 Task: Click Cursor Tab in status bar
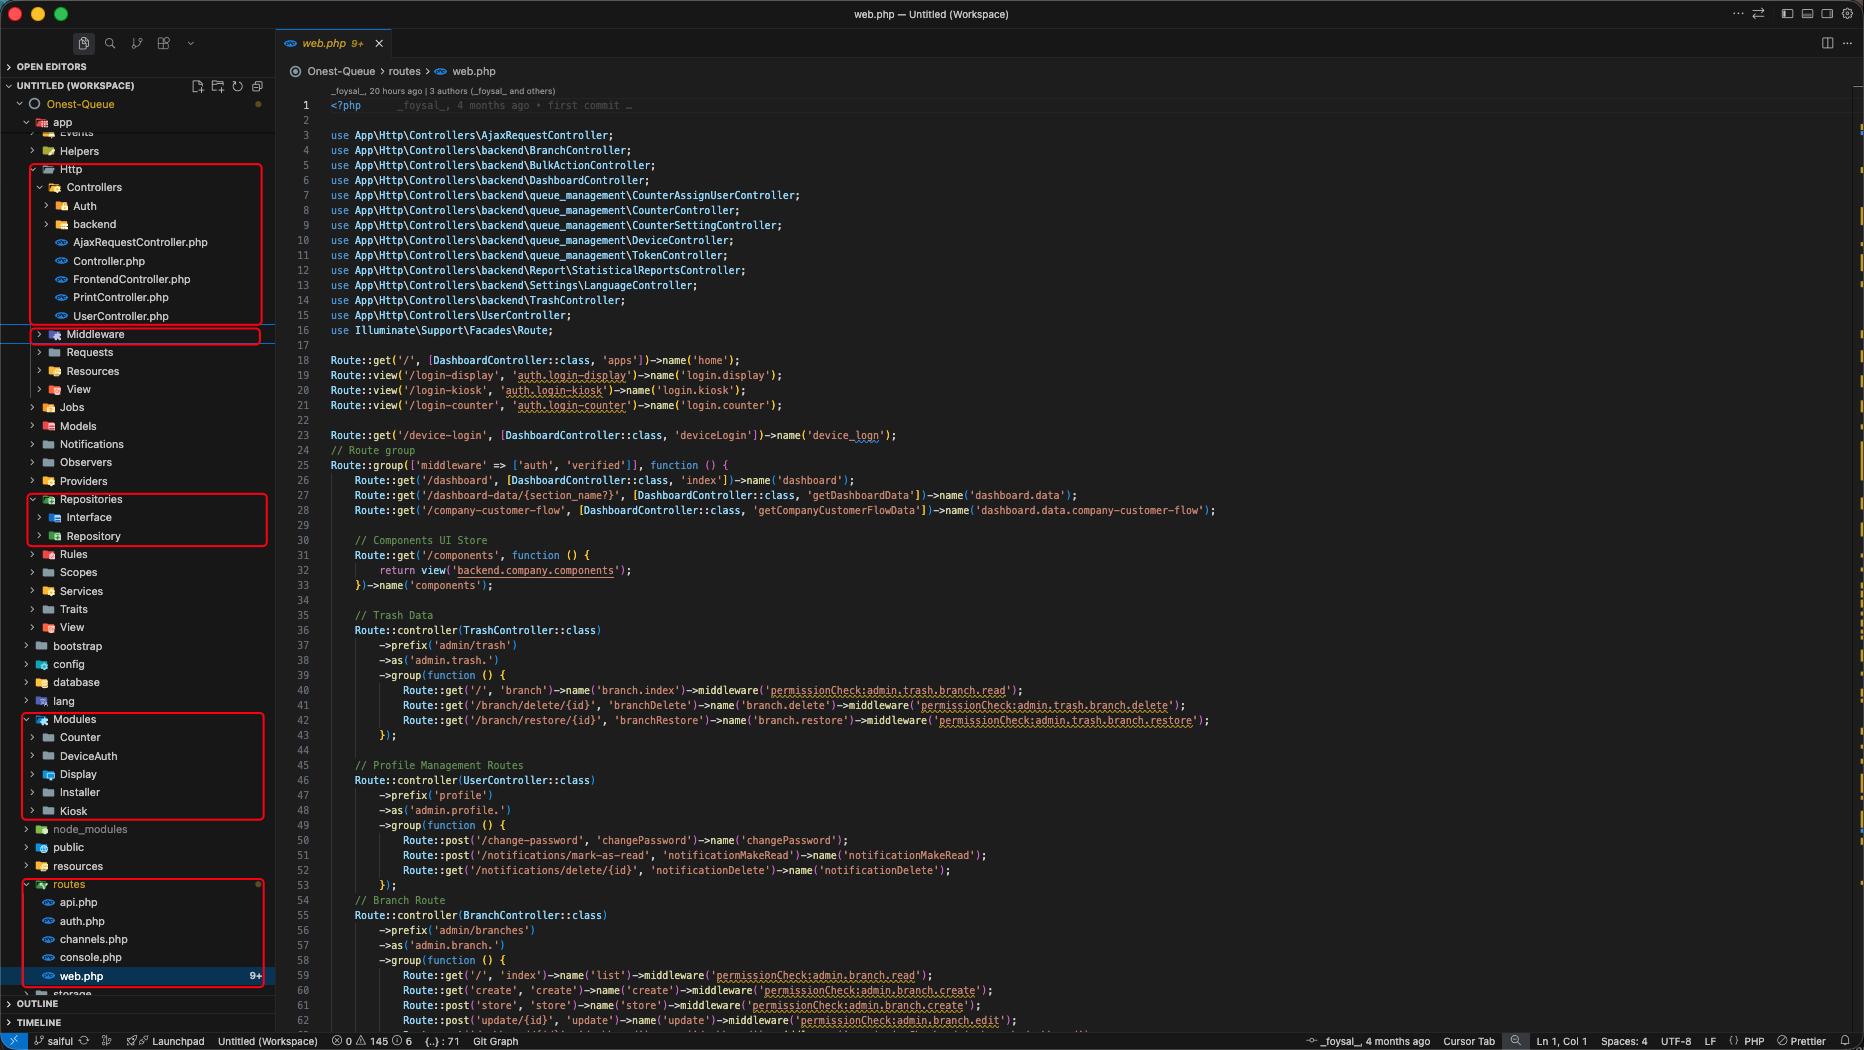pyautogui.click(x=1469, y=1041)
